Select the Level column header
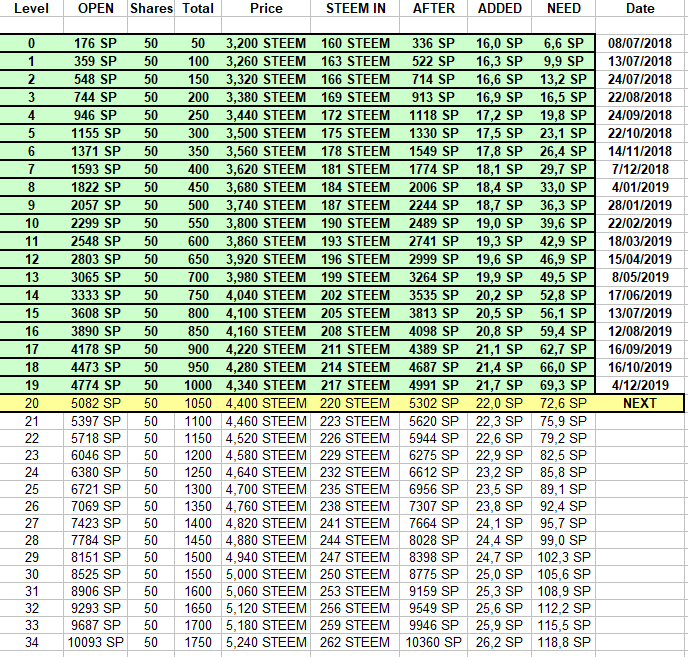 [31, 8]
